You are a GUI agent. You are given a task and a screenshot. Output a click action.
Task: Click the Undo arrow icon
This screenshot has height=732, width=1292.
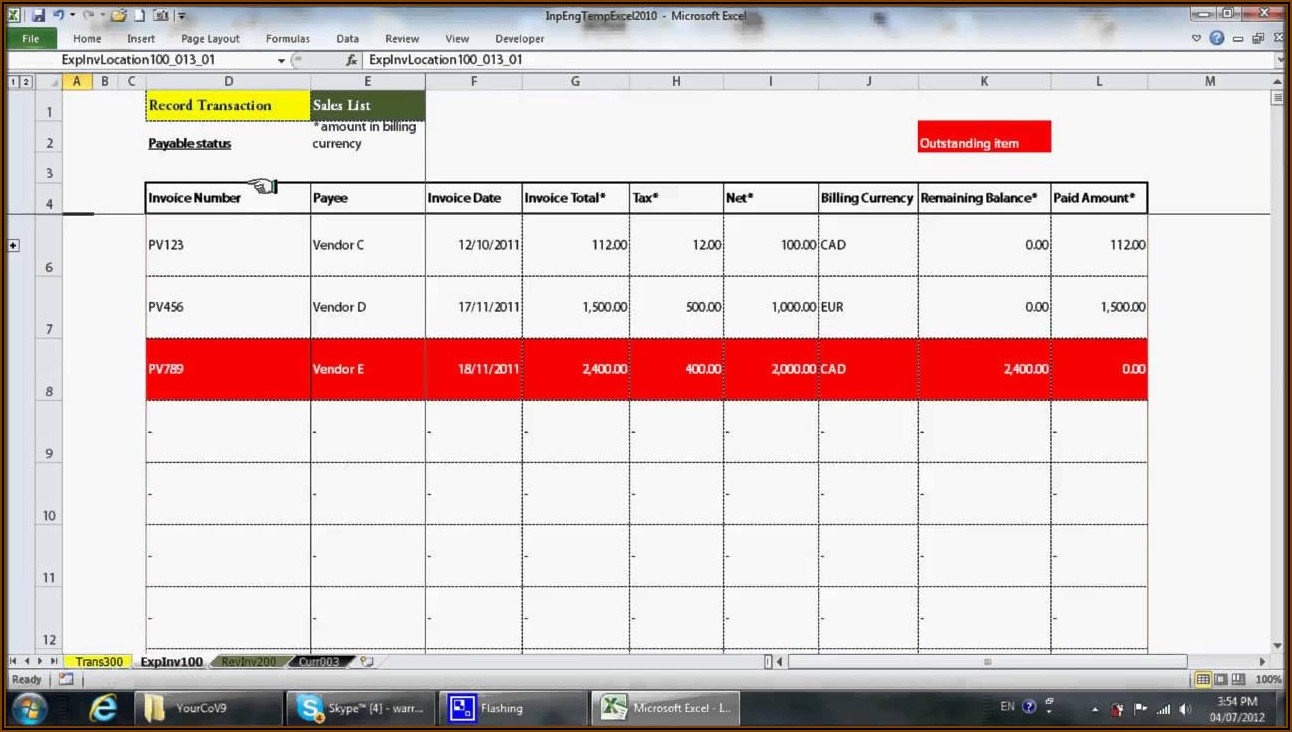59,16
